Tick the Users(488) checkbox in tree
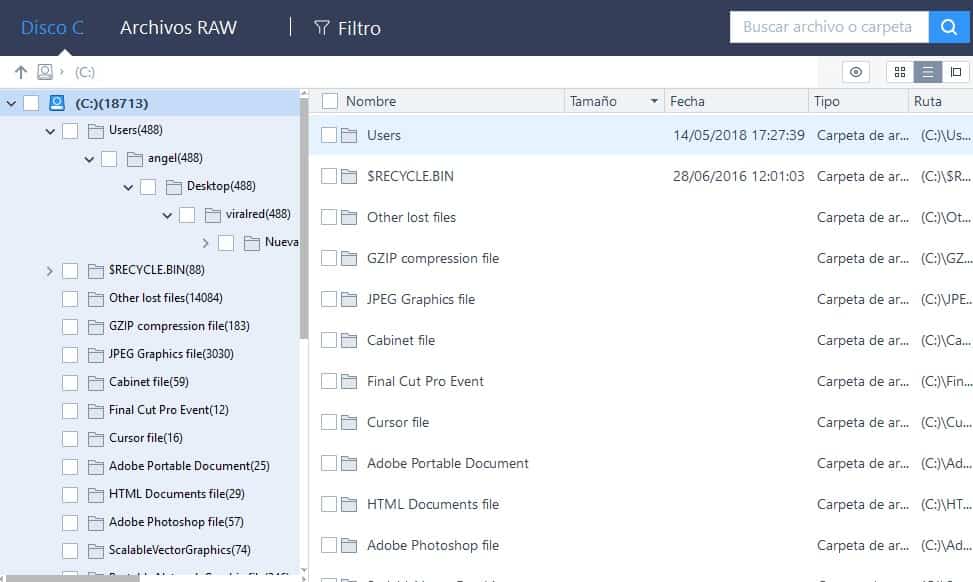973x582 pixels. tap(70, 131)
